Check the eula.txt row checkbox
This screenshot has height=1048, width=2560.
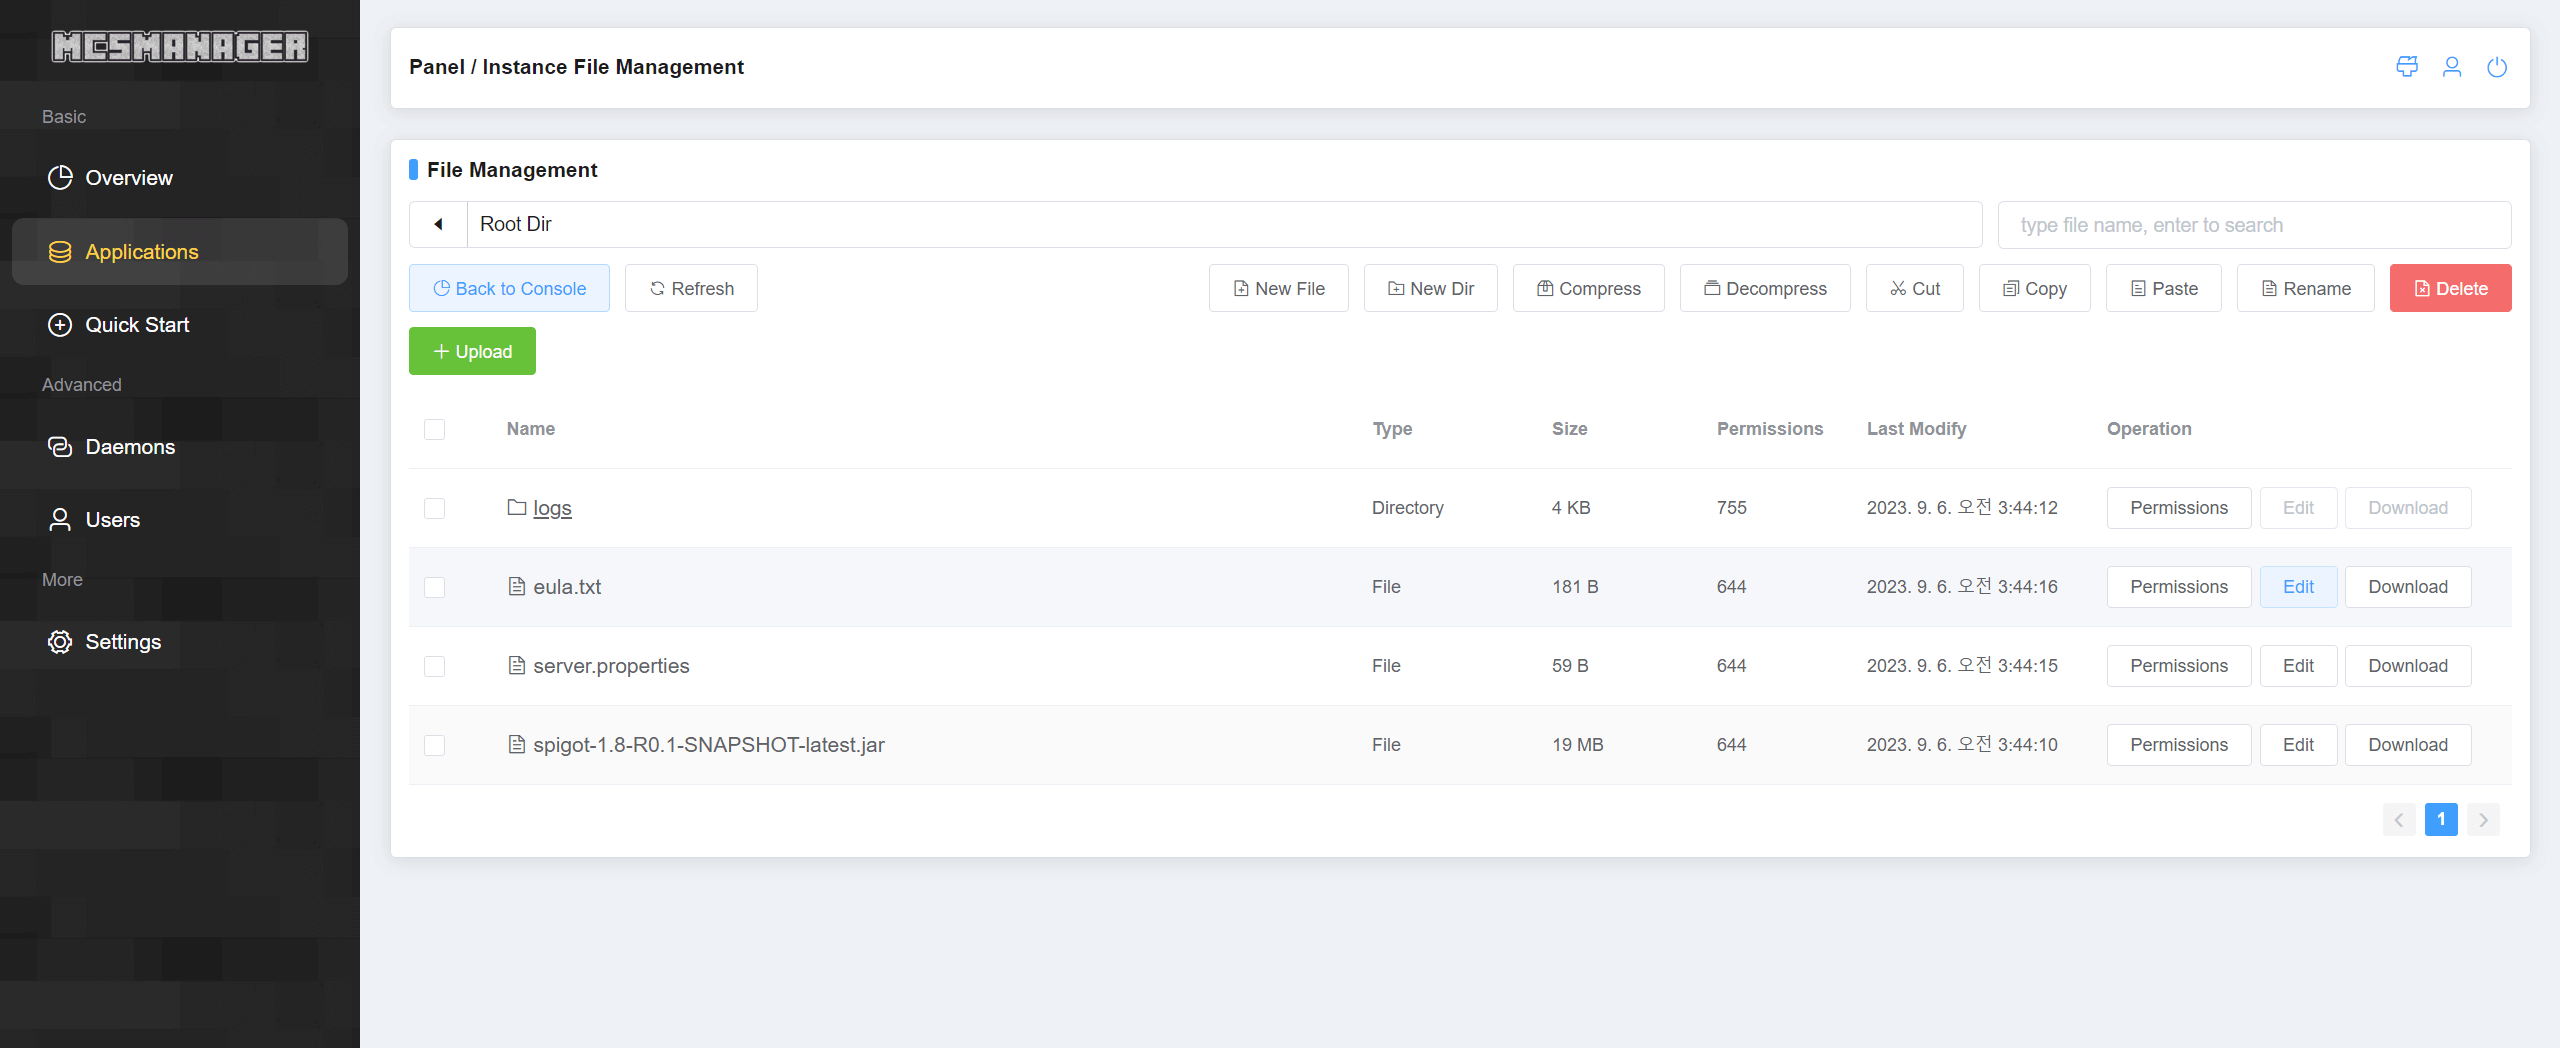[434, 587]
